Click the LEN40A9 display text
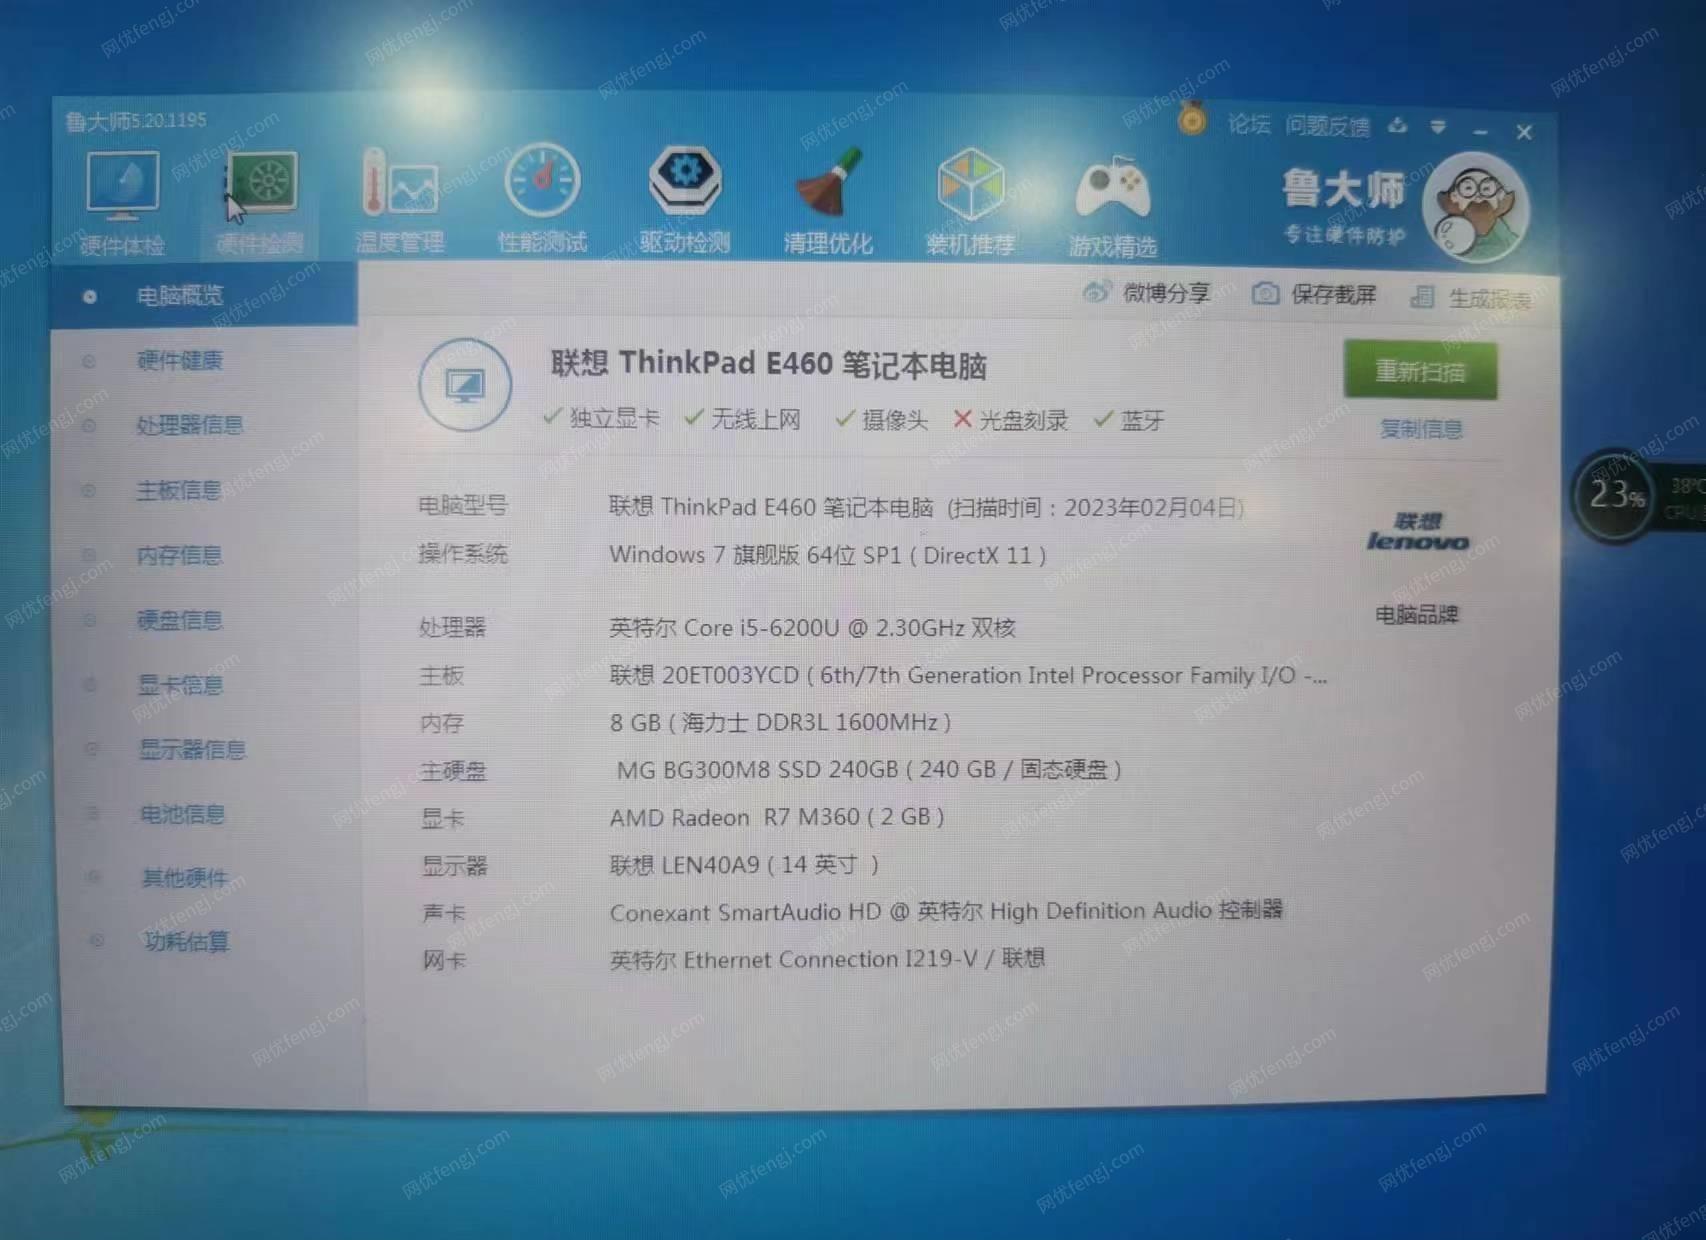1706x1240 pixels. pos(744,864)
